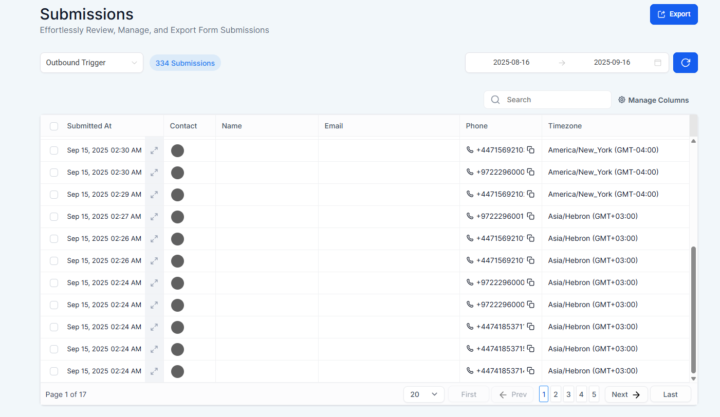Screen dimensions: 720x417
Task: Click 'Sep 15, 2025 02:27 AM' timestamp
Action: coord(104,216)
